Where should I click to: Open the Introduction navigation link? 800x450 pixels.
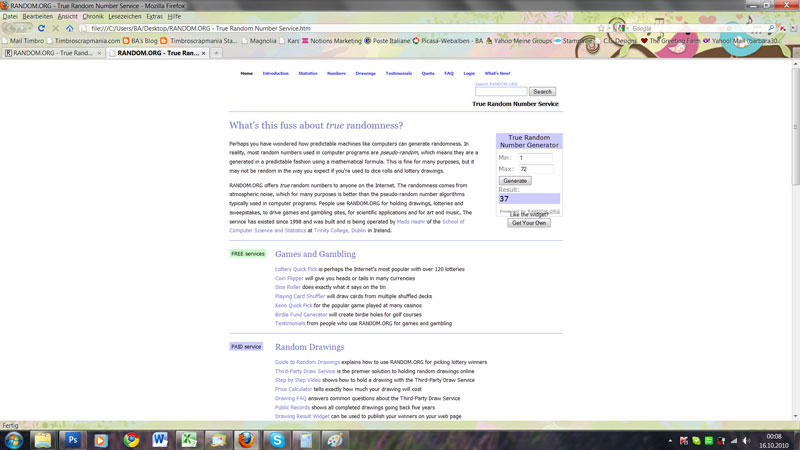coord(276,73)
